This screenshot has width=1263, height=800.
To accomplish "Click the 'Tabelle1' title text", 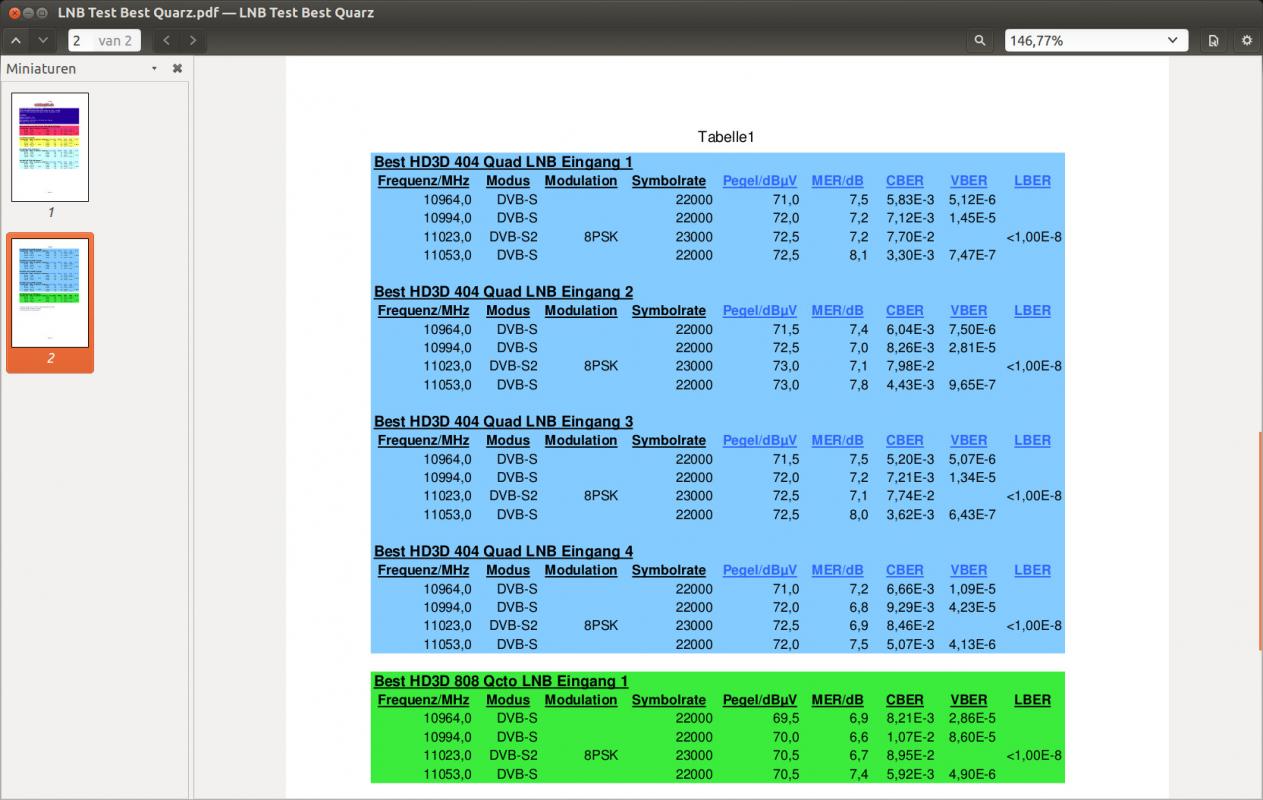I will pyautogui.click(x=726, y=137).
